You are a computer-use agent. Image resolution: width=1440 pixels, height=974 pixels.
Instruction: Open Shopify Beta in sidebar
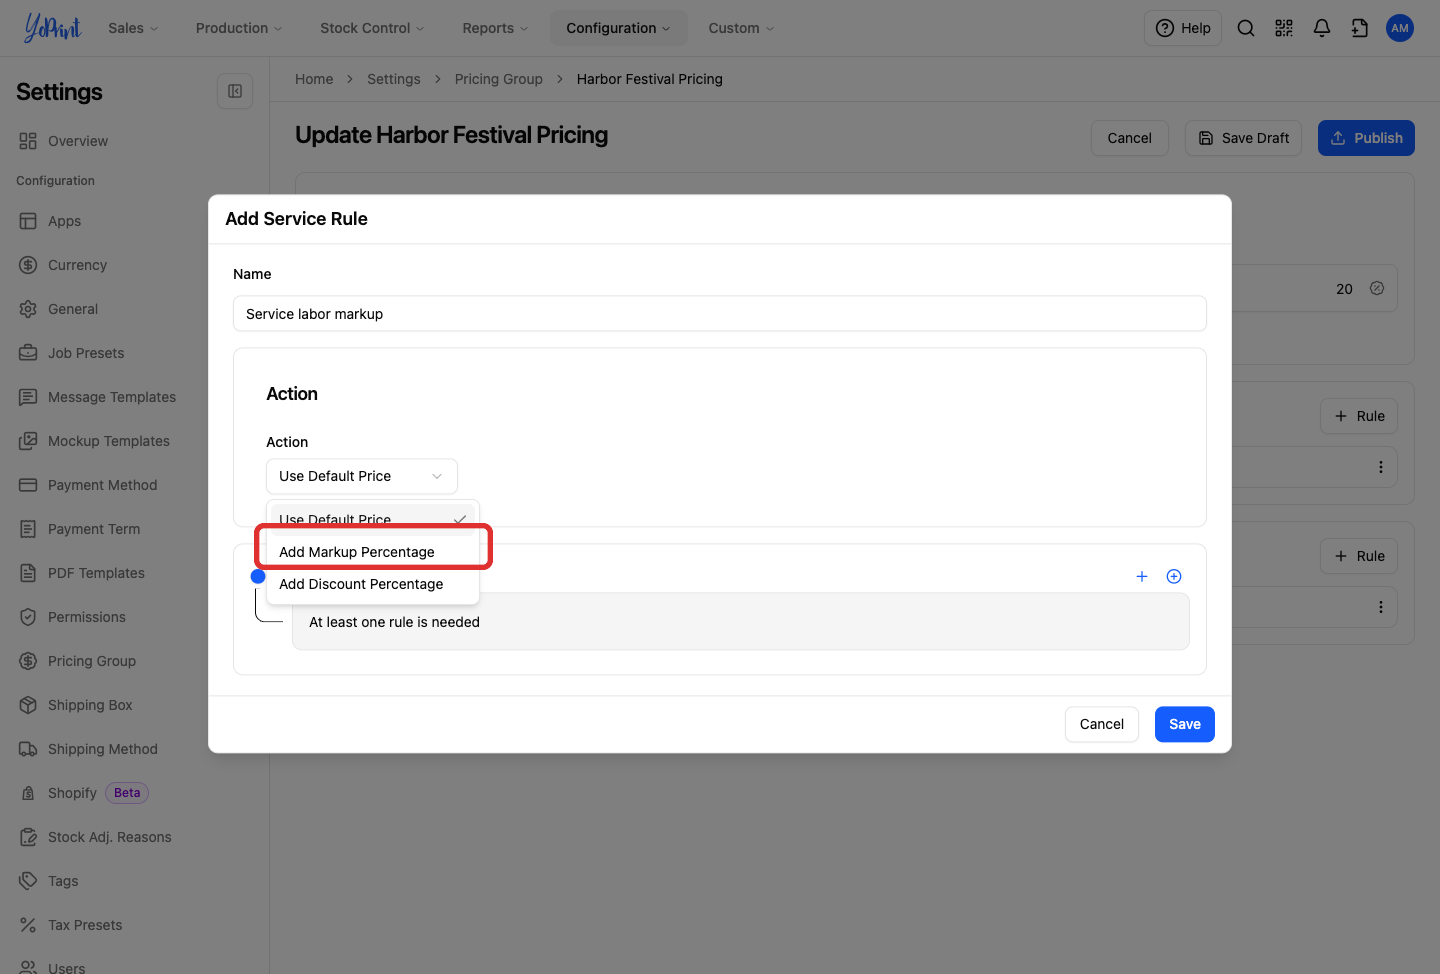coord(84,793)
